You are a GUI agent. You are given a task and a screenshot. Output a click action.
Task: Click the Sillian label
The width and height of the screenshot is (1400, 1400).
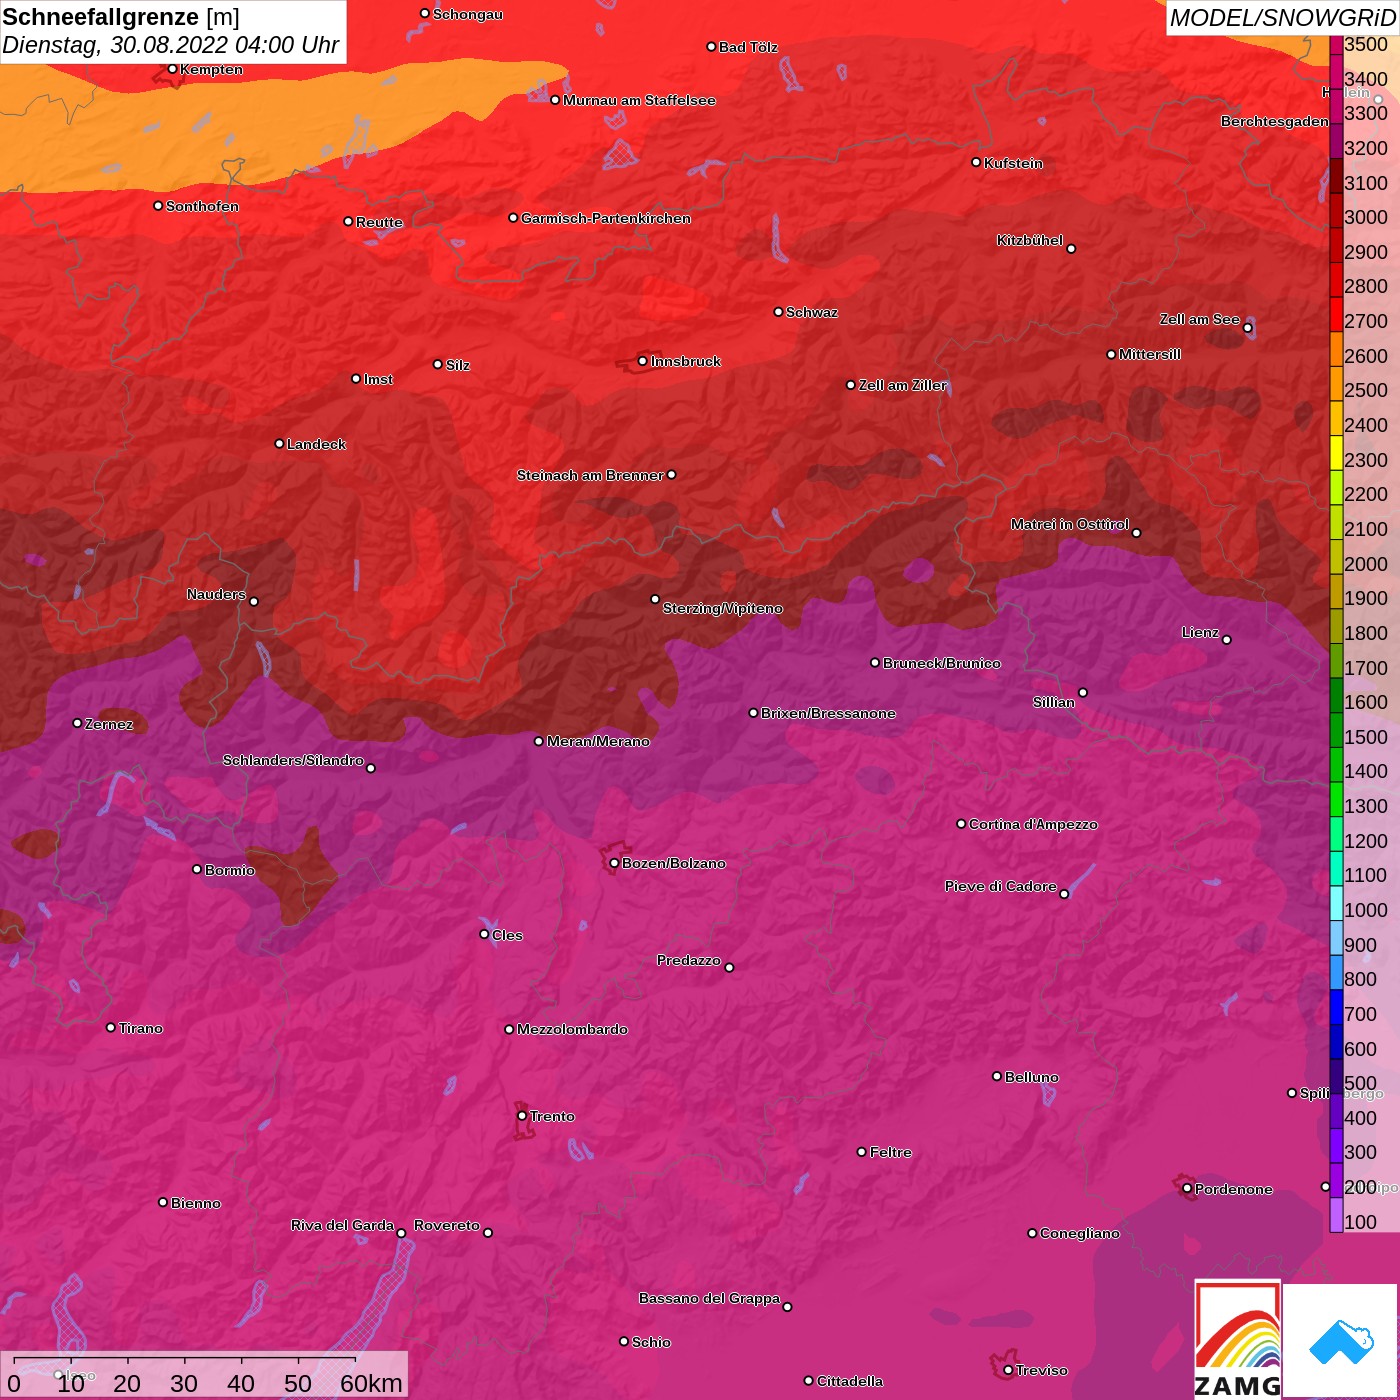(1054, 702)
